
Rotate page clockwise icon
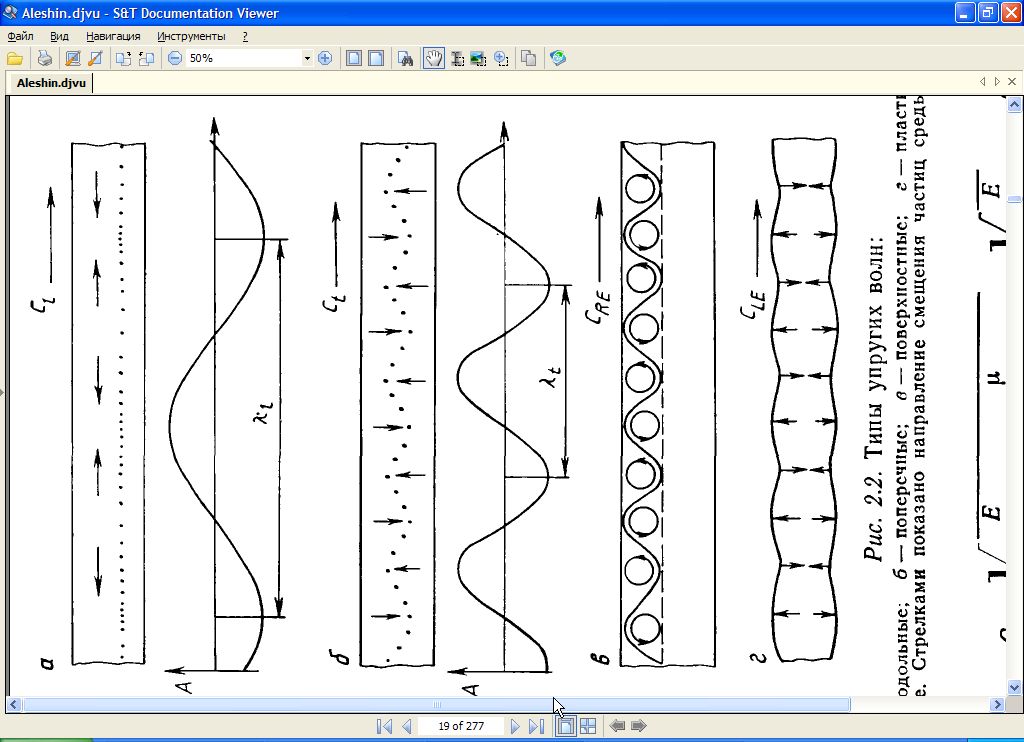[123, 59]
